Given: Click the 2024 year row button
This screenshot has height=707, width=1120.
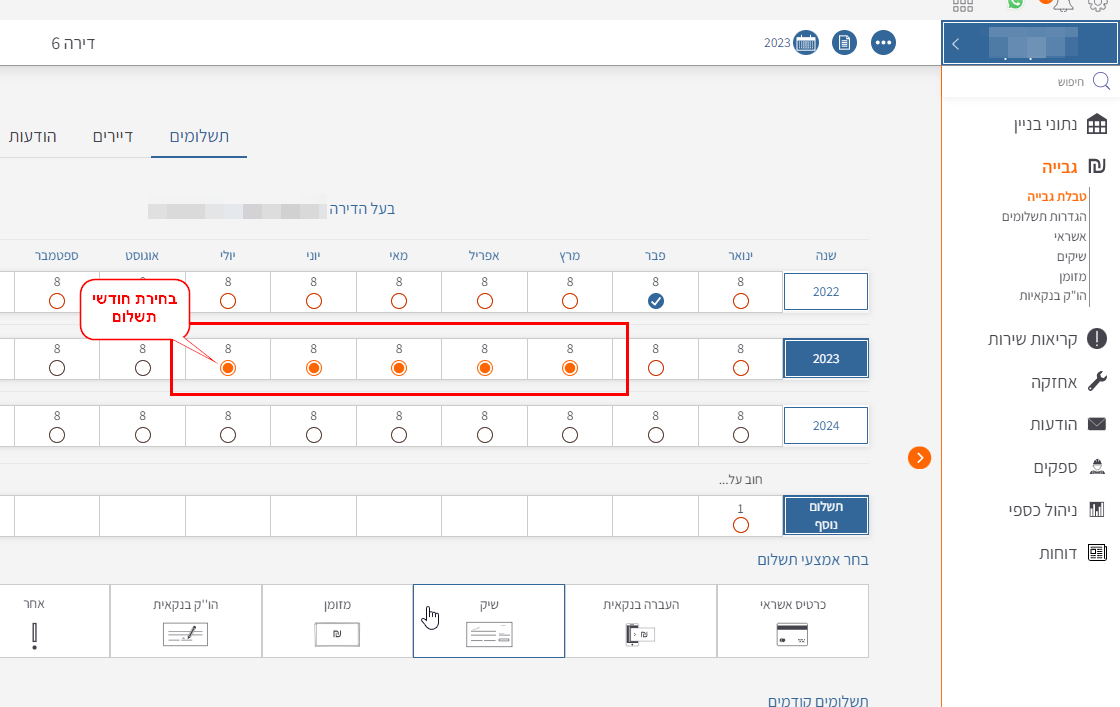Looking at the screenshot, I should point(826,425).
